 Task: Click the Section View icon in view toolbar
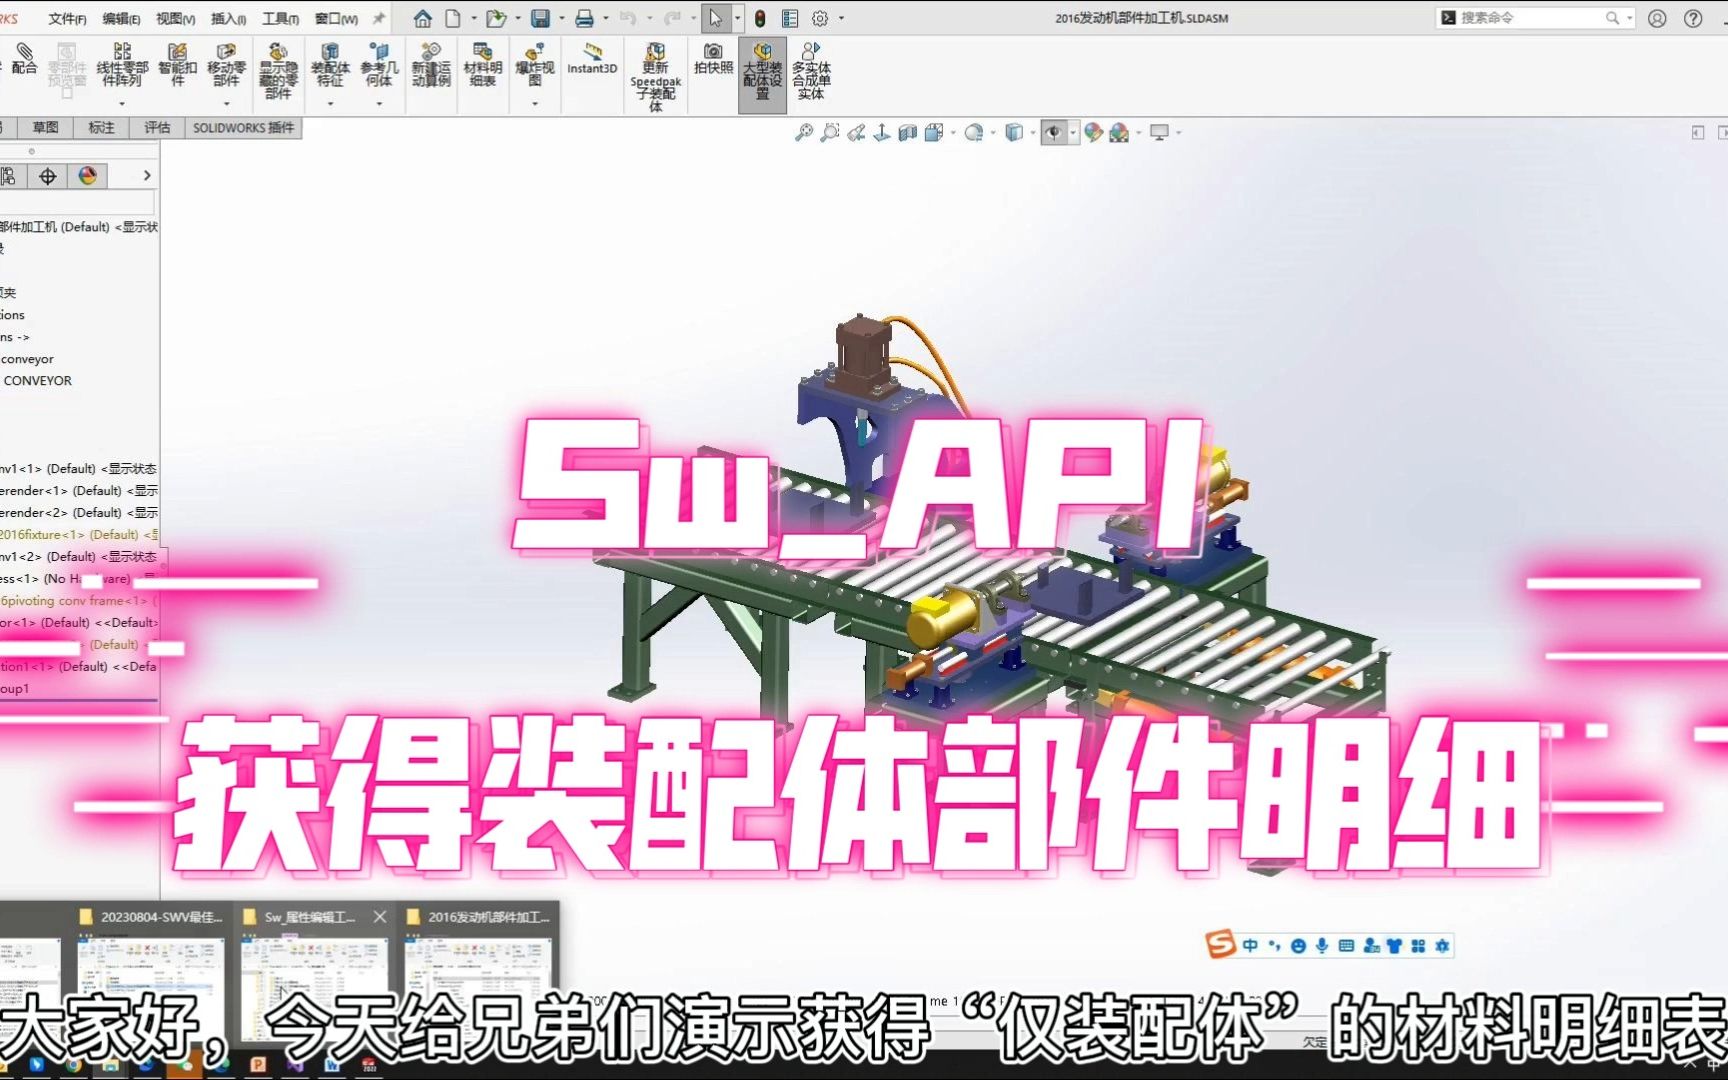pyautogui.click(x=907, y=132)
